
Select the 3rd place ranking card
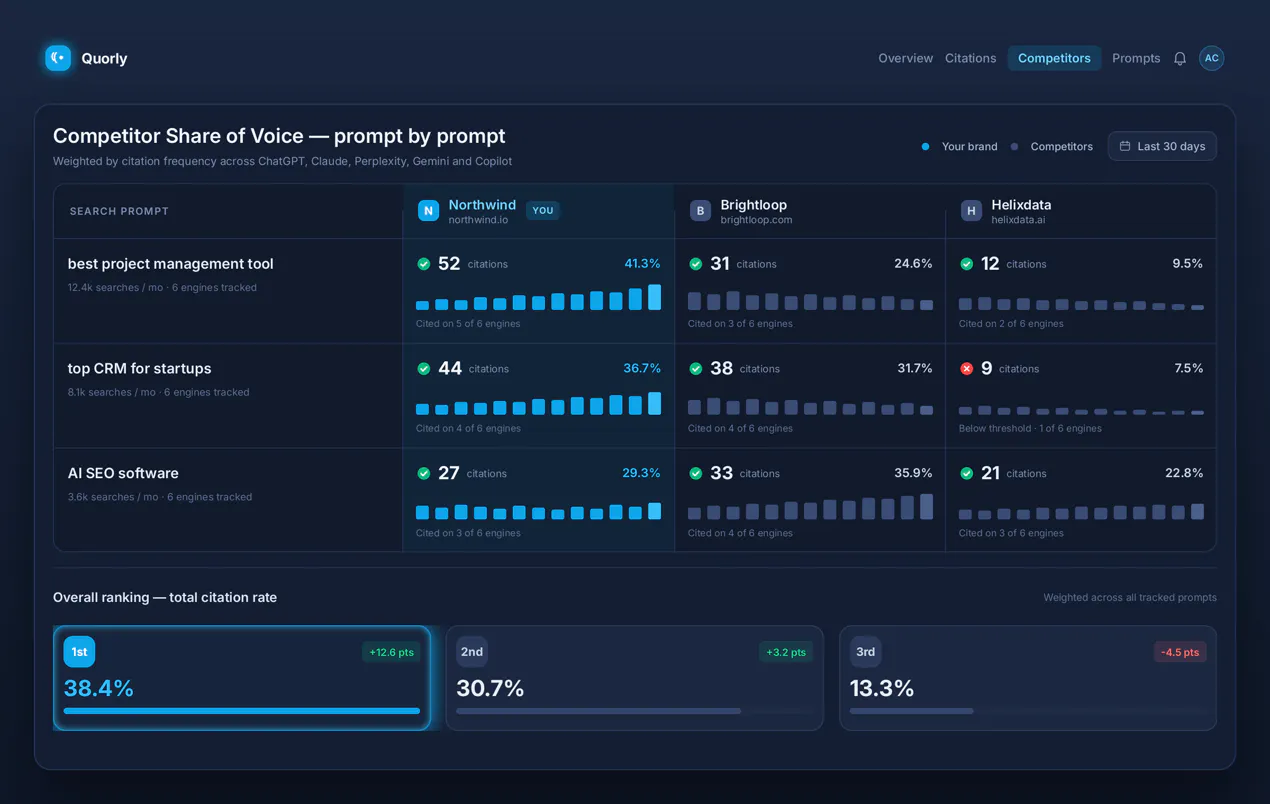[1028, 678]
